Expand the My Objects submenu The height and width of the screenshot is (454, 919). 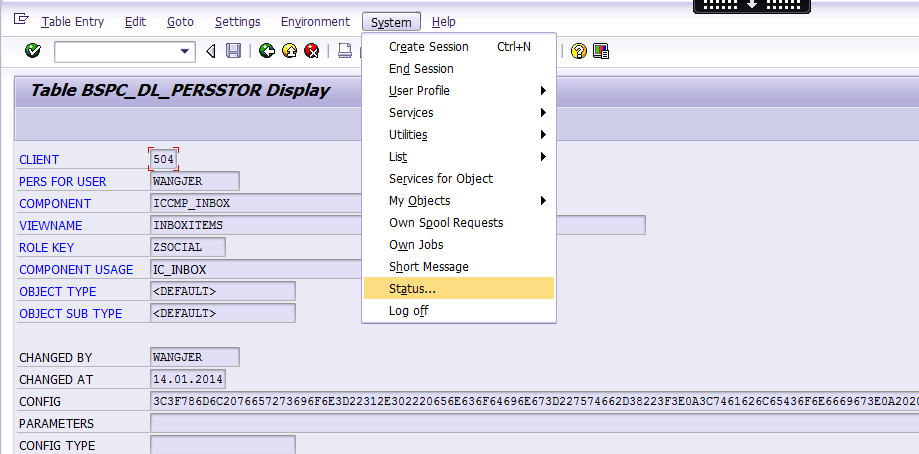[x=458, y=200]
